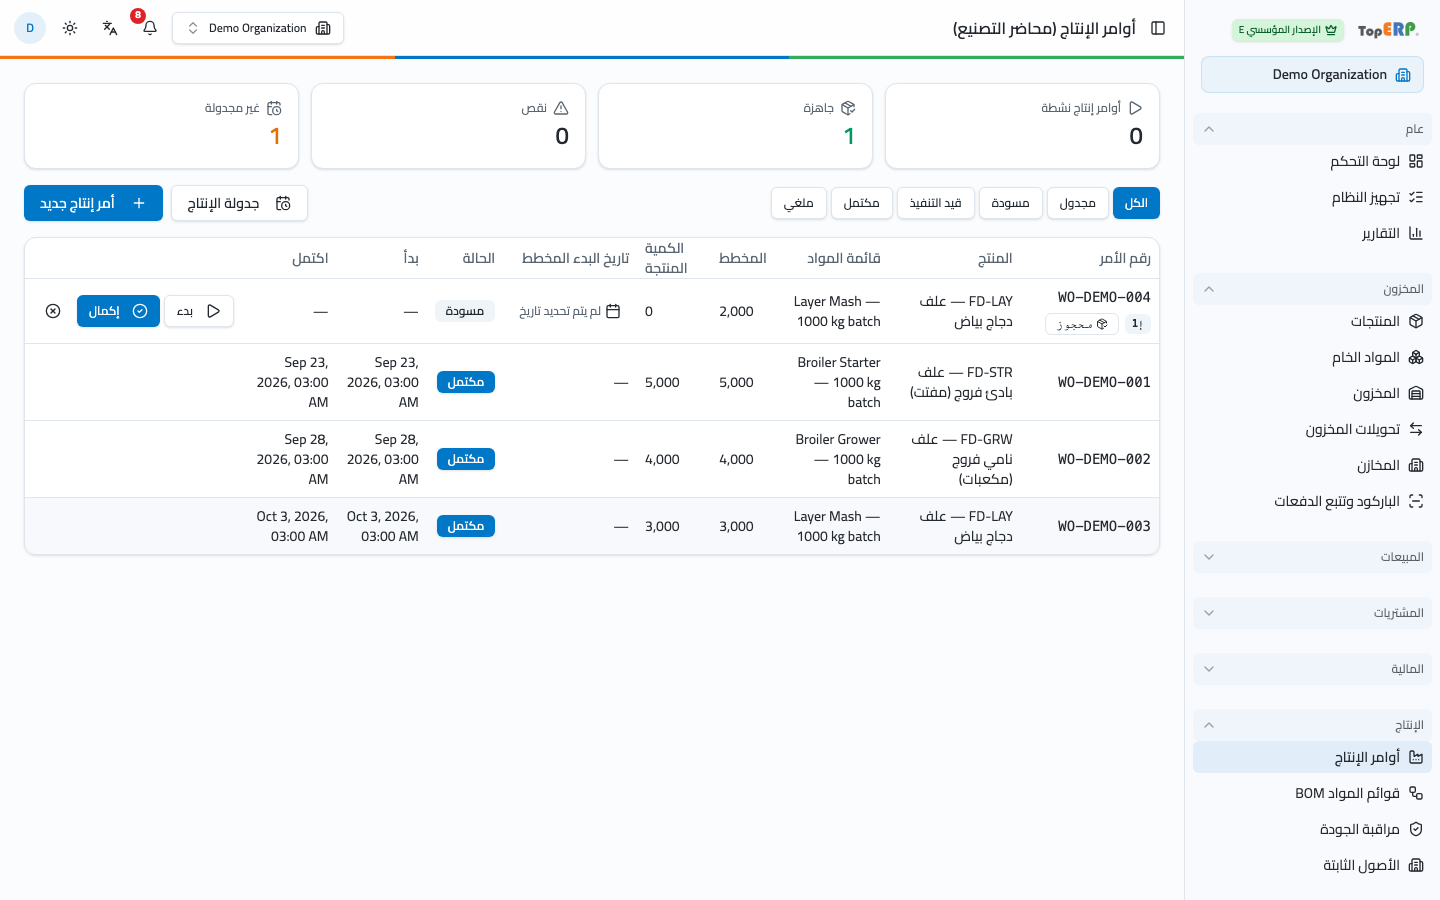Click بدء to start WO-DEMO-004
This screenshot has height=900, width=1440.
click(199, 311)
